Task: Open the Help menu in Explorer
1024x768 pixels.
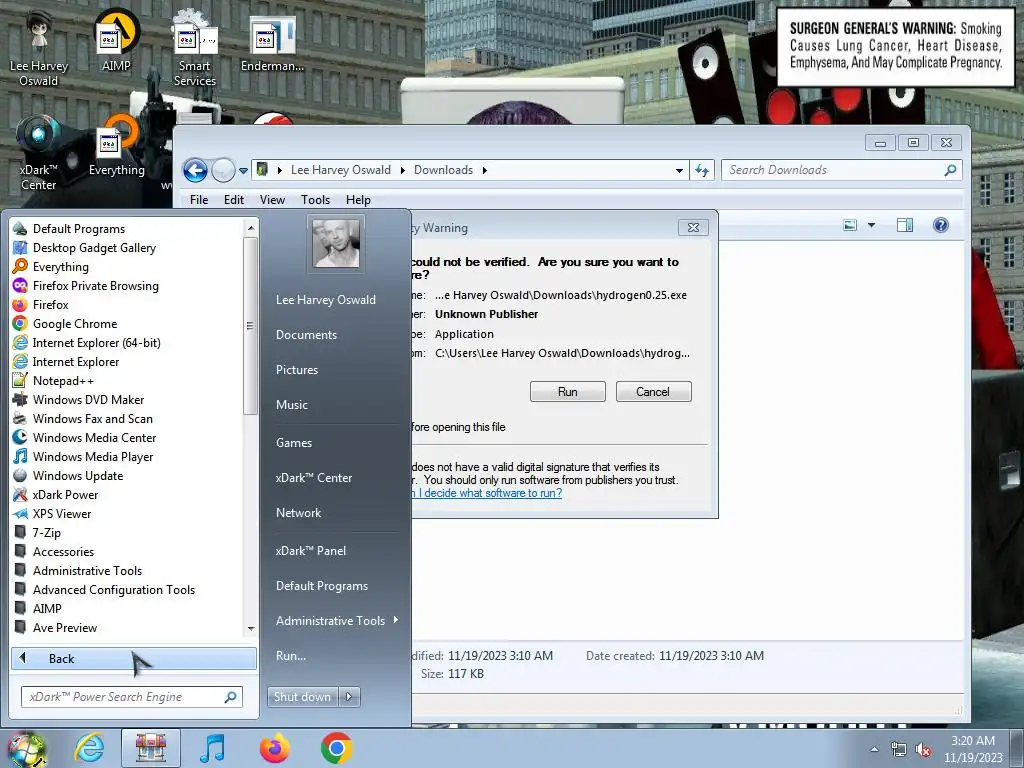Action: 358,200
